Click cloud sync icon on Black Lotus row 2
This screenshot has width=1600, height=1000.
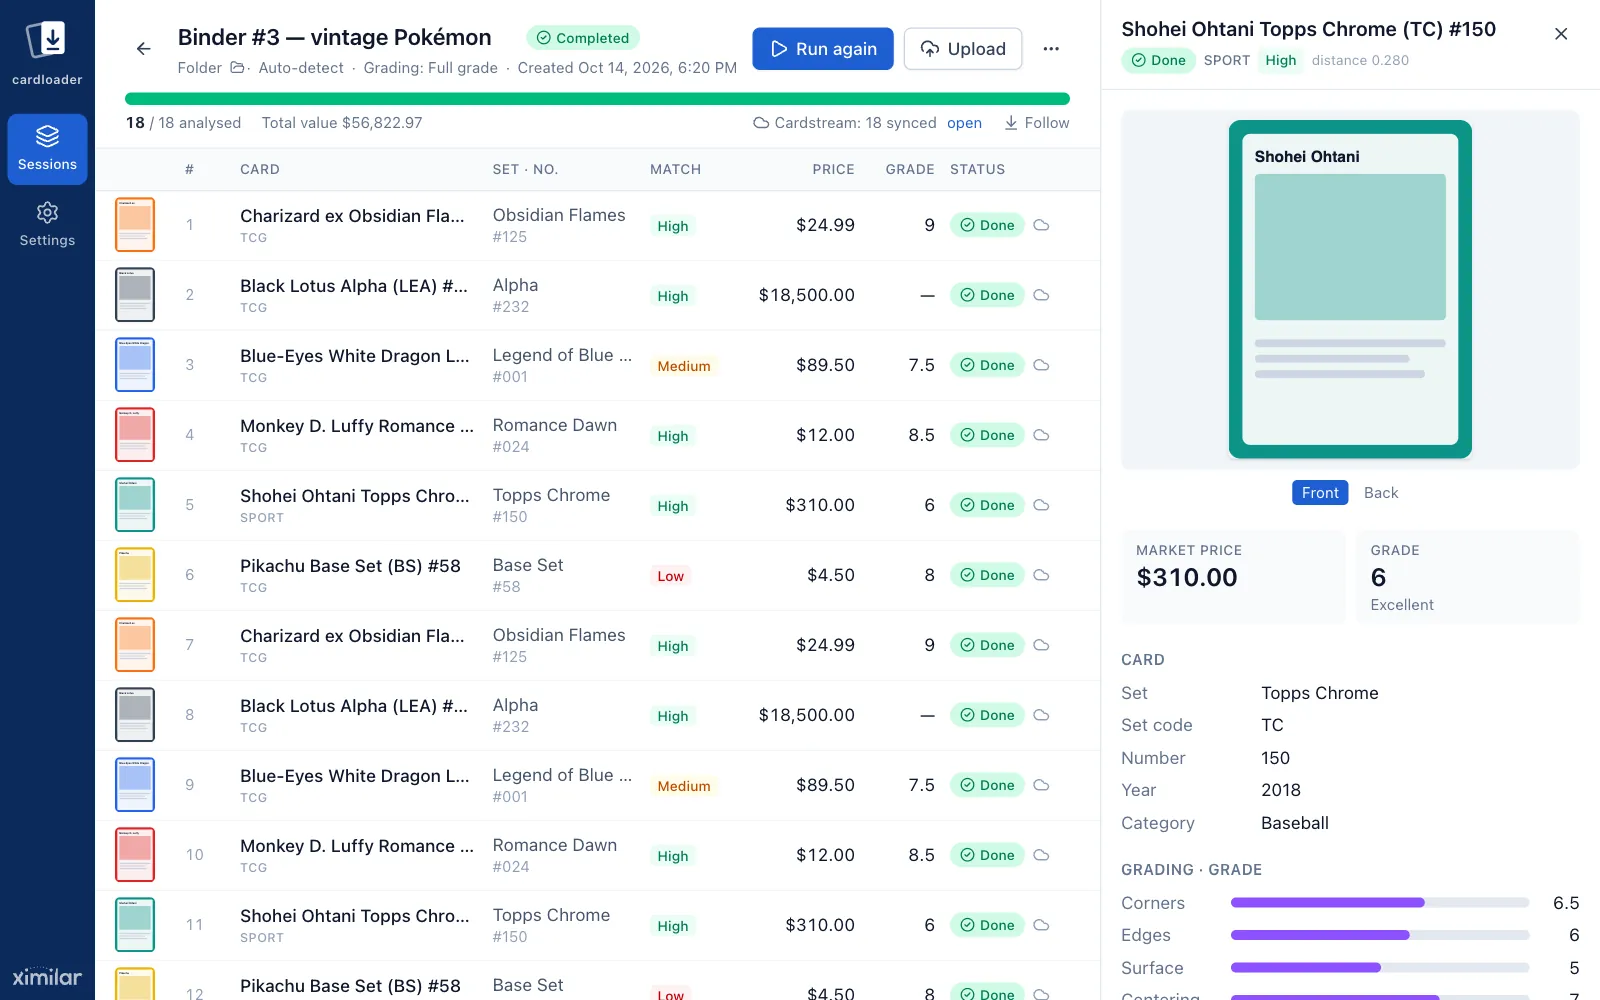[1041, 295]
